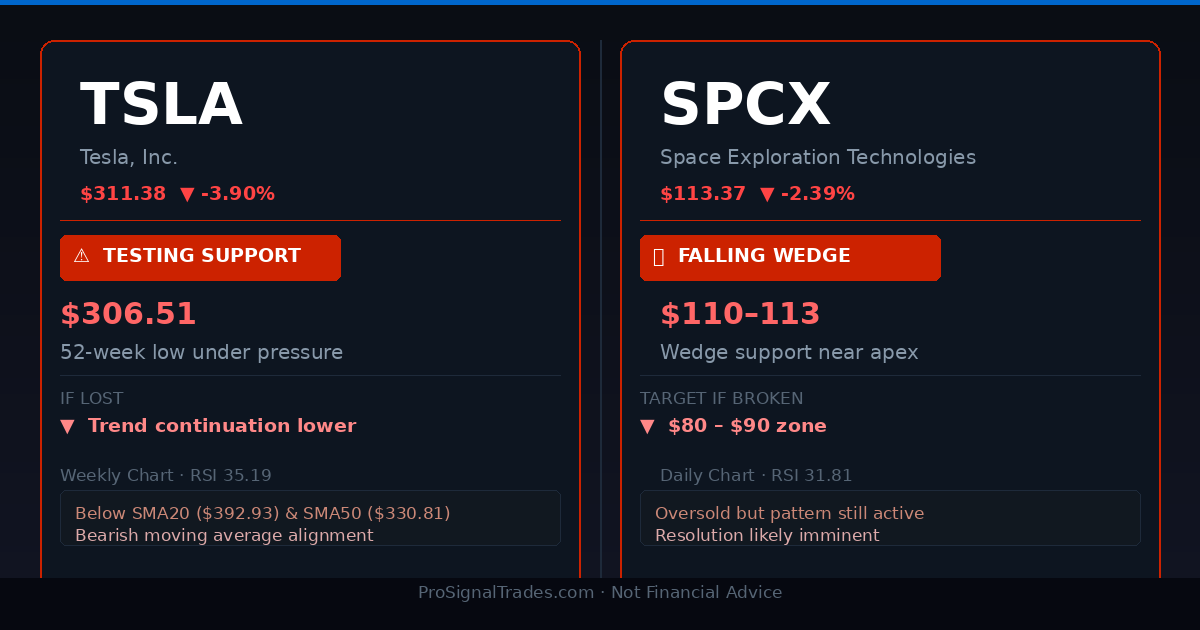Click the SPCX price $113.37
The height and width of the screenshot is (630, 1200).
coord(703,195)
